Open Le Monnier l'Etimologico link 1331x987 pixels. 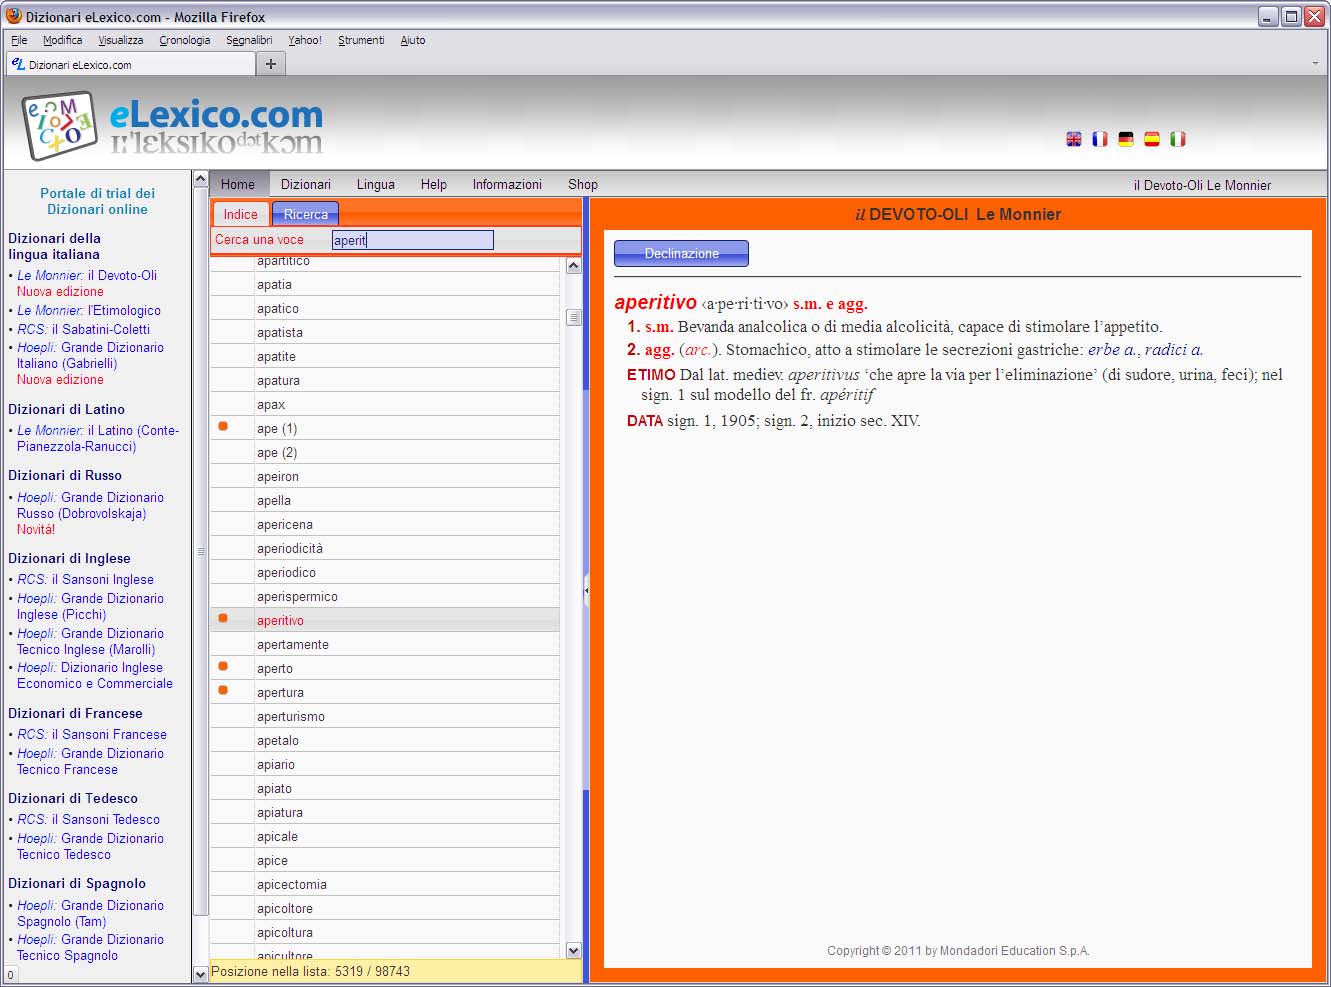(89, 310)
